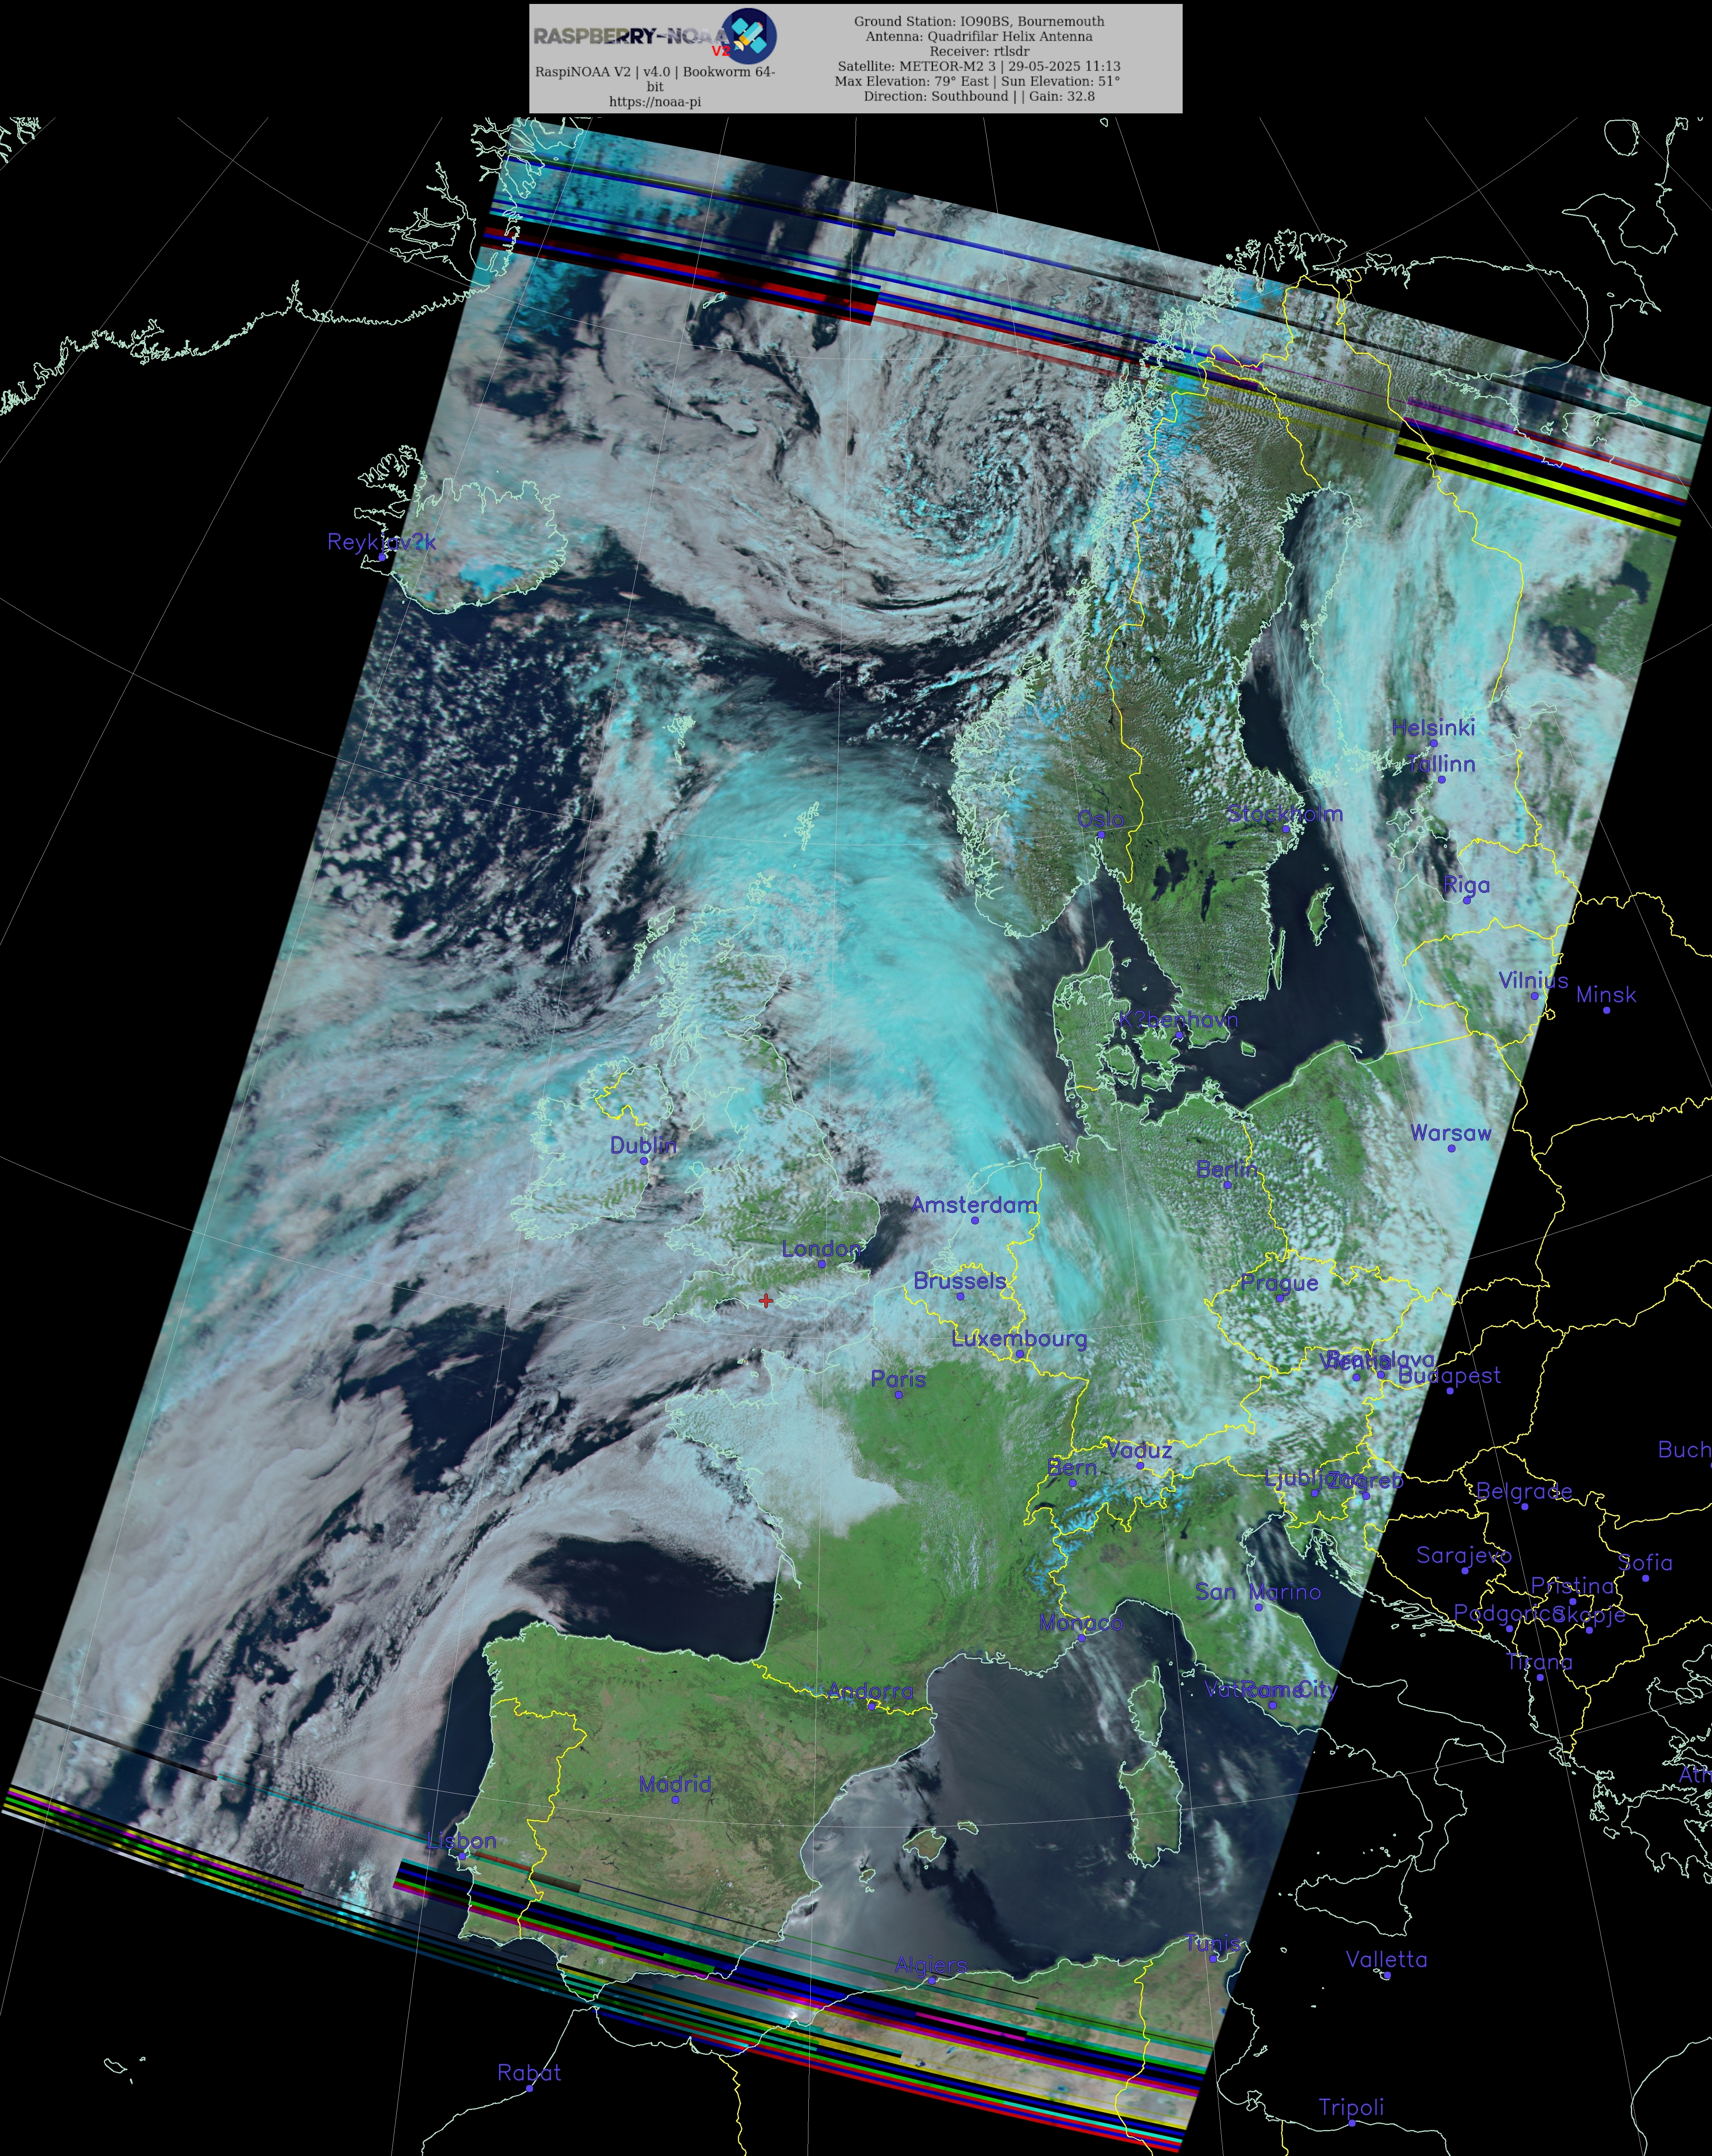Click the Madrid city dot marker

[x=675, y=1800]
